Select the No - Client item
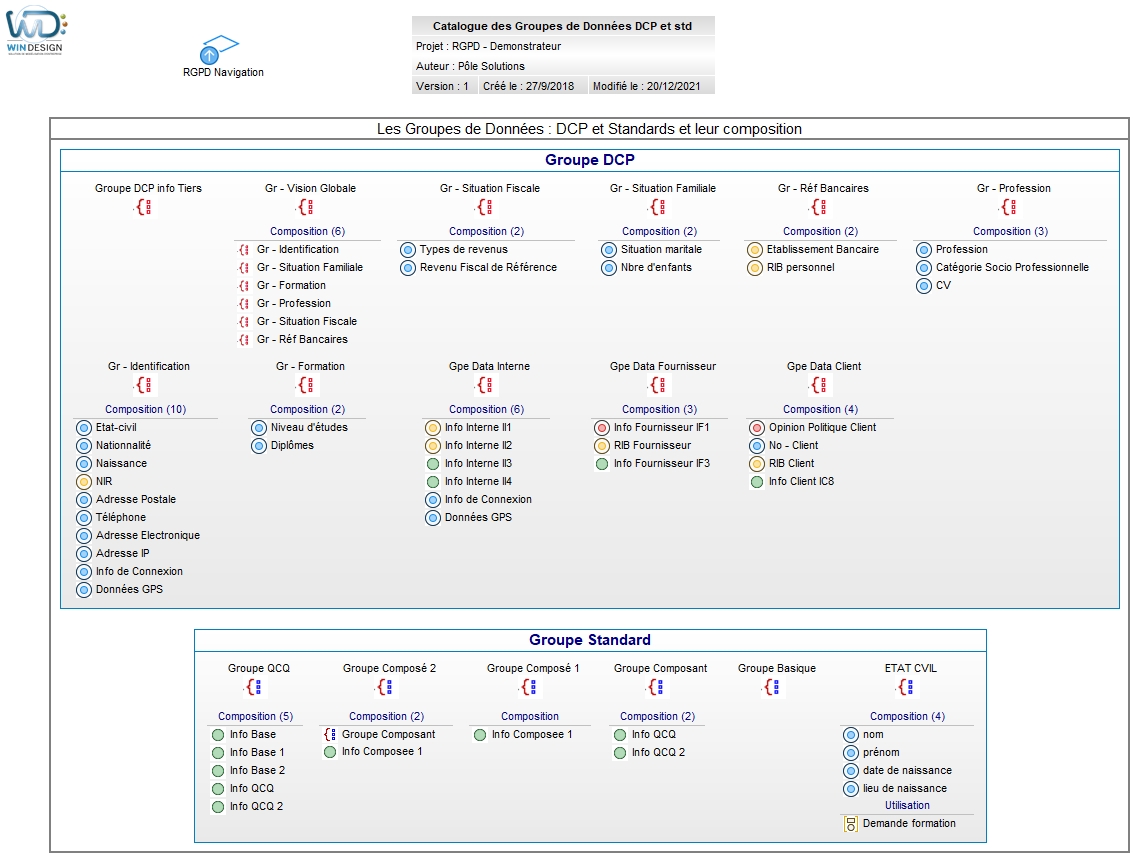 click(x=793, y=445)
